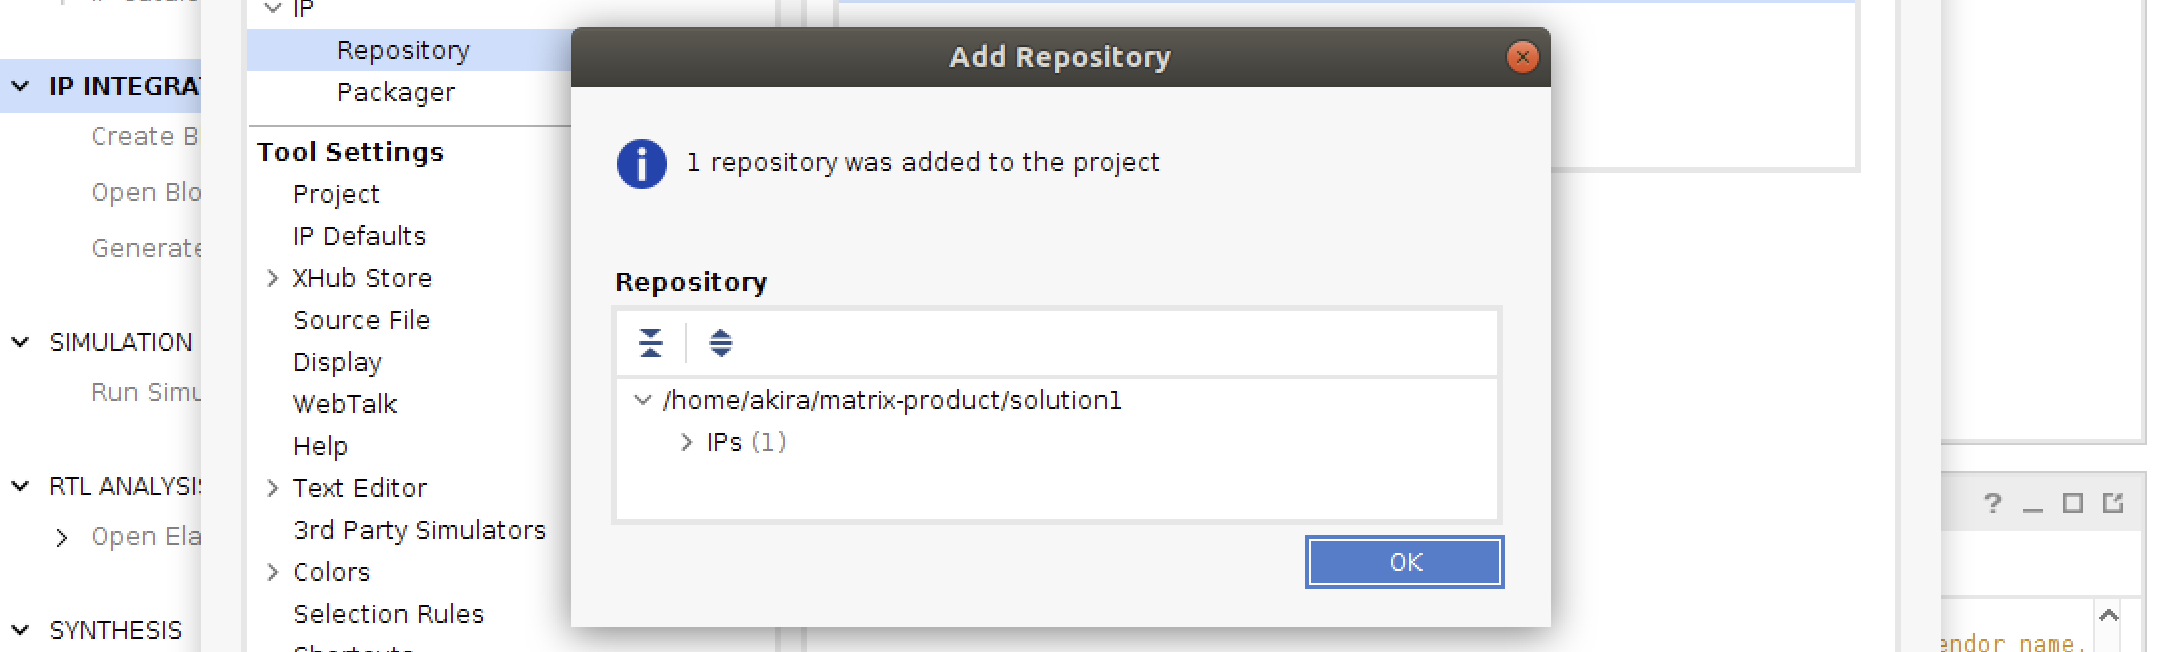The width and height of the screenshot is (2166, 652).
Task: Open 3rd Party Simulators settings
Action: tap(419, 530)
